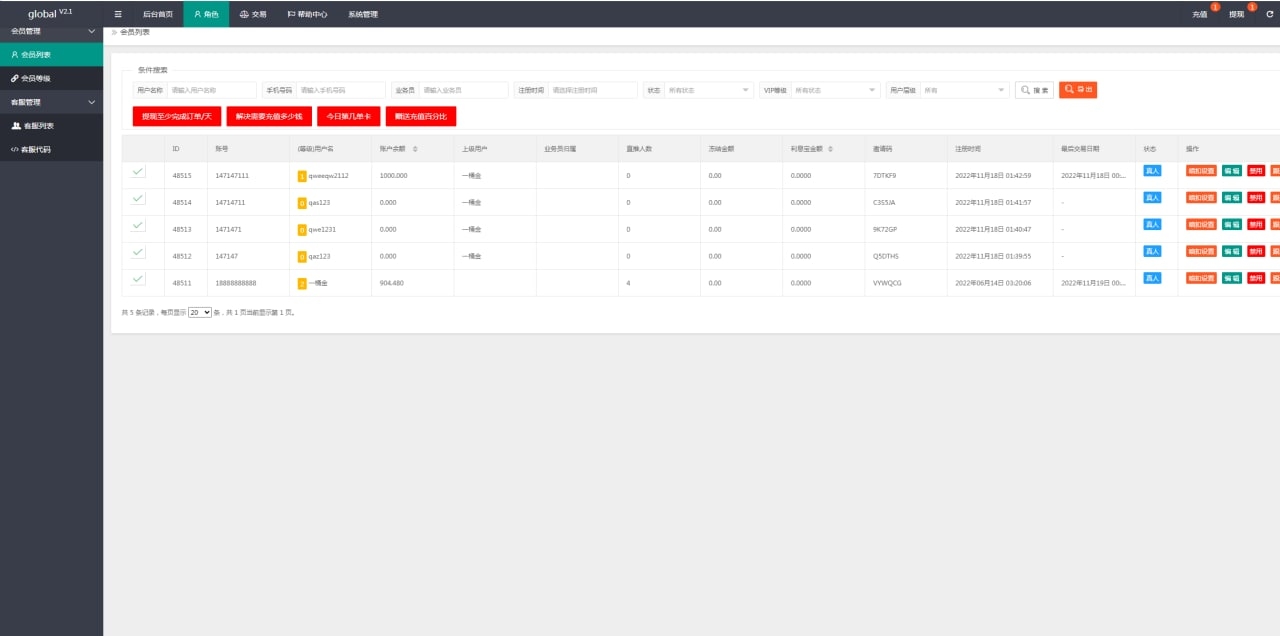Viewport: 1280px width, 636px height.
Task: Click the hamburger menu toggle icon
Action: click(118, 14)
